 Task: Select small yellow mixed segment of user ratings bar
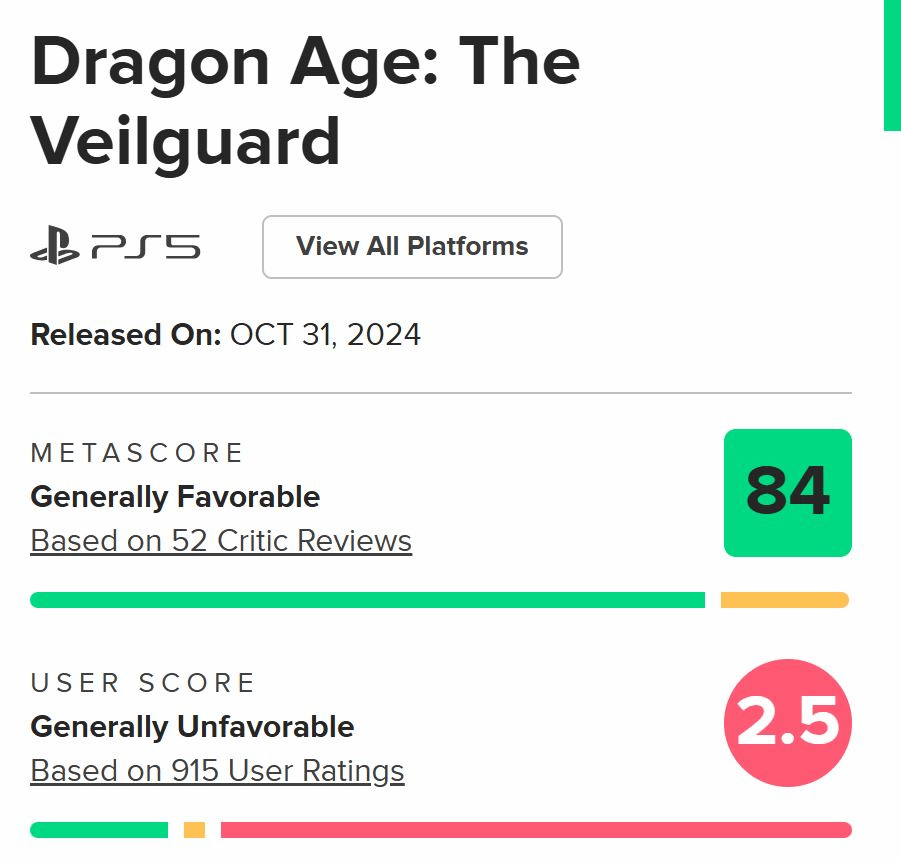point(194,830)
